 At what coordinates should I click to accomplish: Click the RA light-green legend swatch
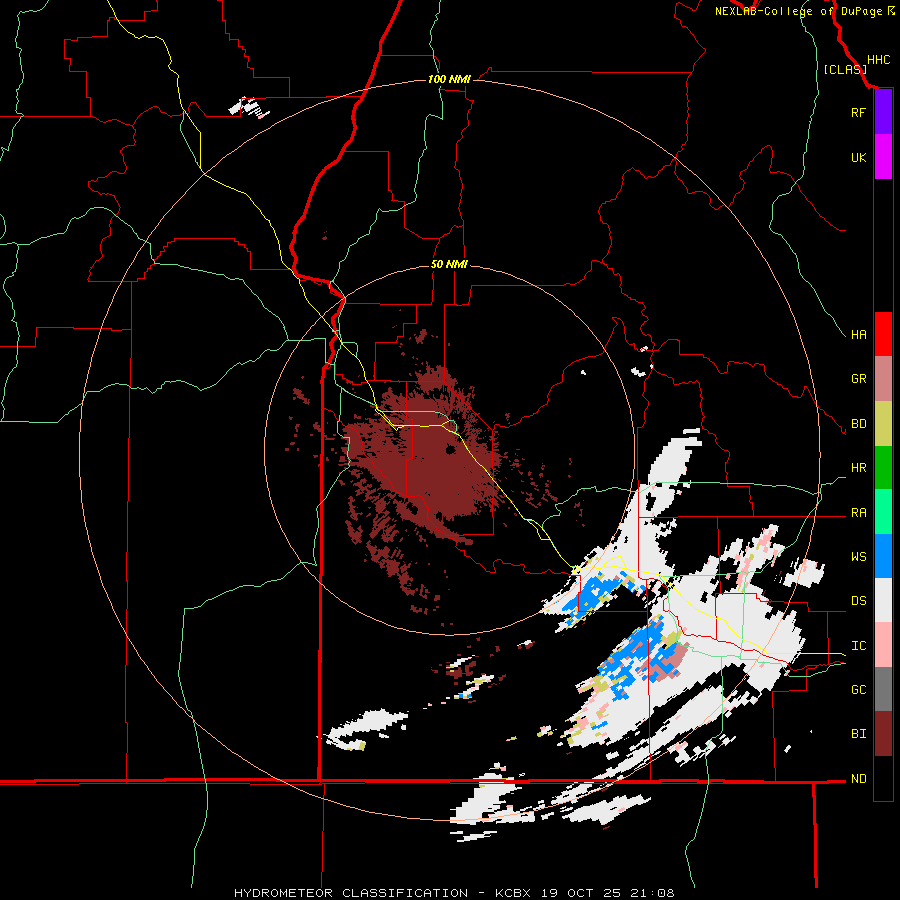[883, 512]
